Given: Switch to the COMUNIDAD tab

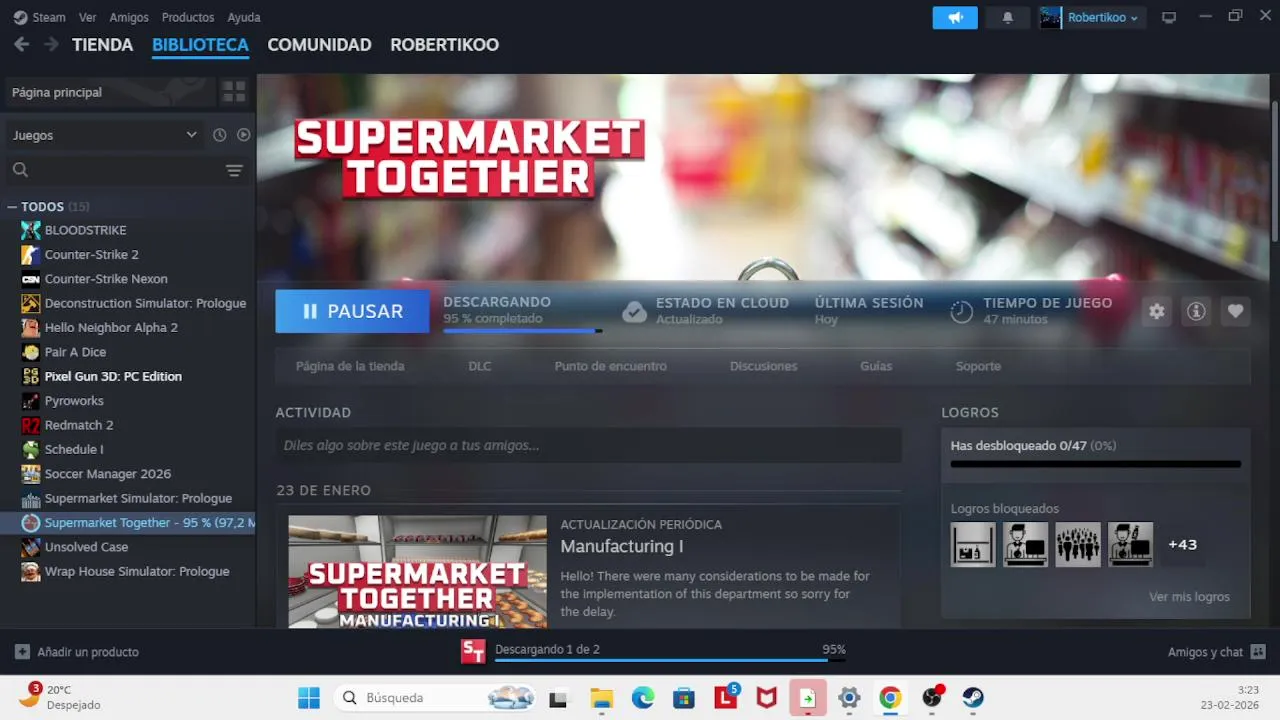Looking at the screenshot, I should click(x=319, y=45).
